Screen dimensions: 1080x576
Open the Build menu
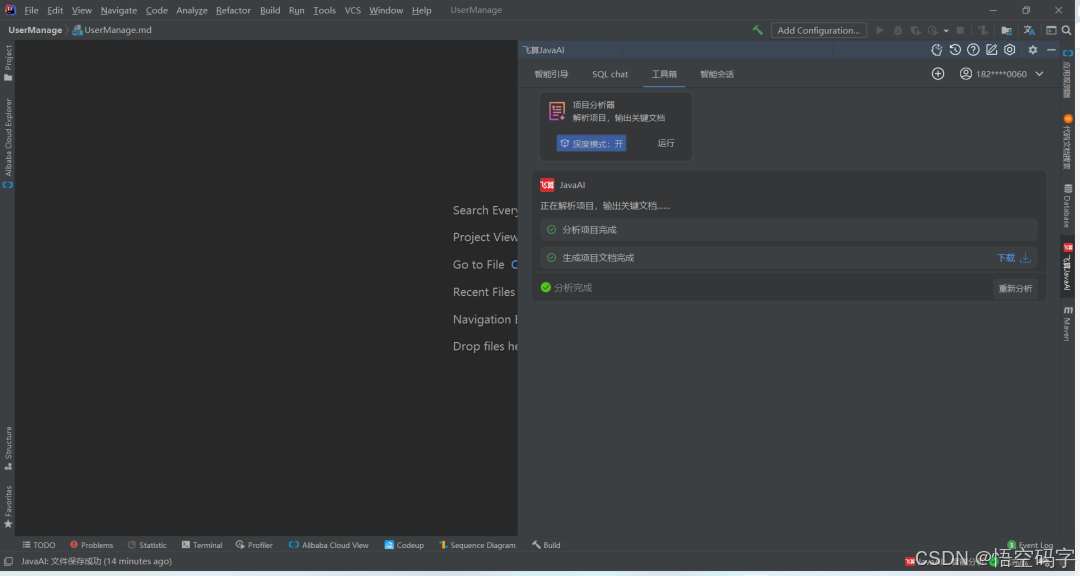[x=270, y=10]
